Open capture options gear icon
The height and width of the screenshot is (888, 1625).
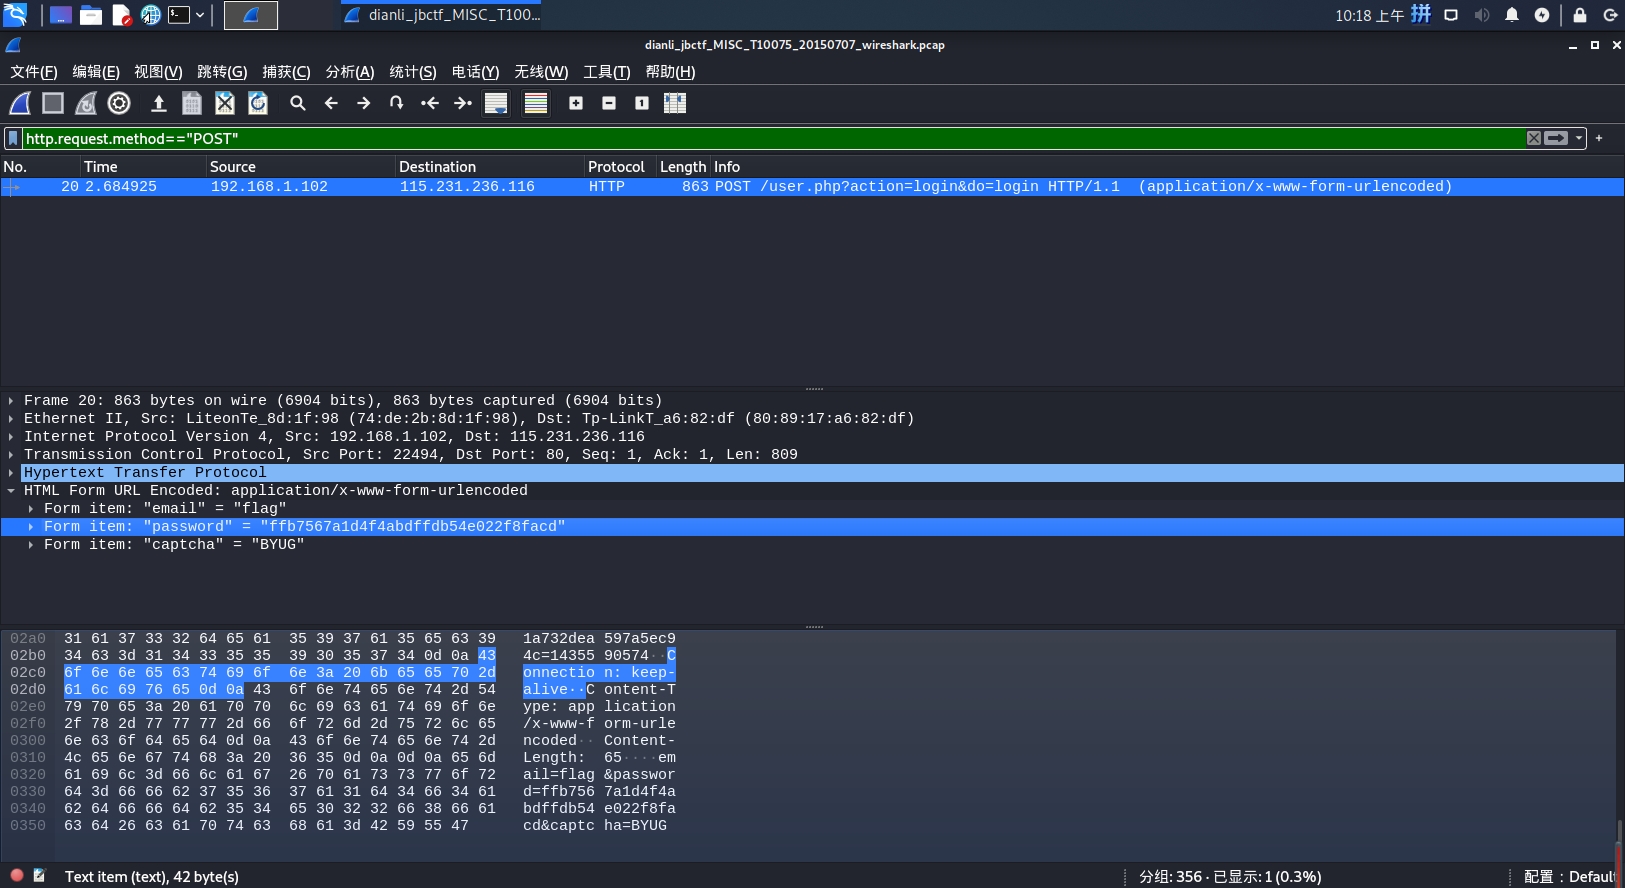click(x=119, y=103)
